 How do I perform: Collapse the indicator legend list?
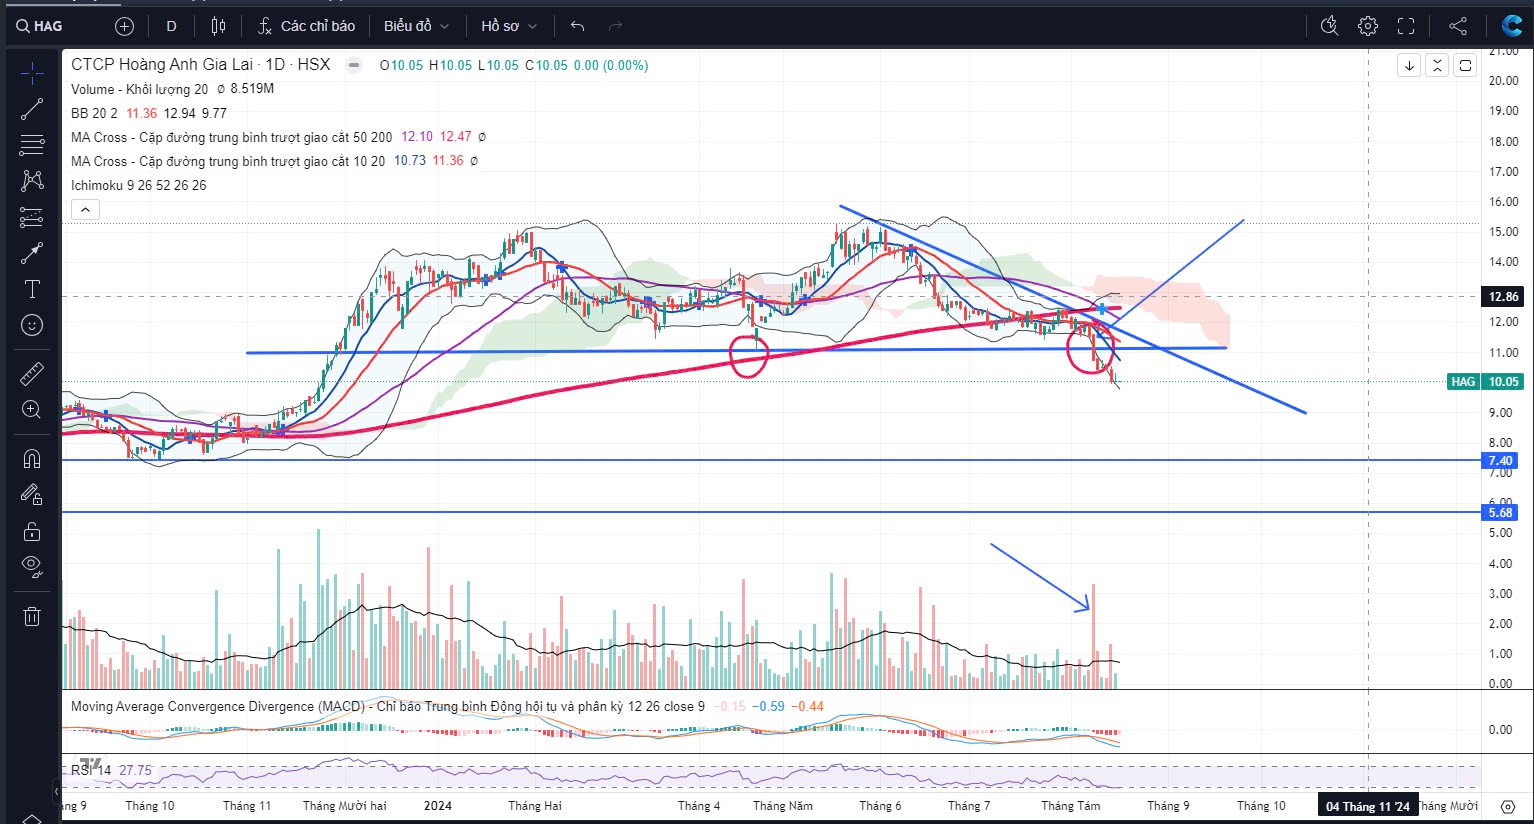click(x=85, y=209)
